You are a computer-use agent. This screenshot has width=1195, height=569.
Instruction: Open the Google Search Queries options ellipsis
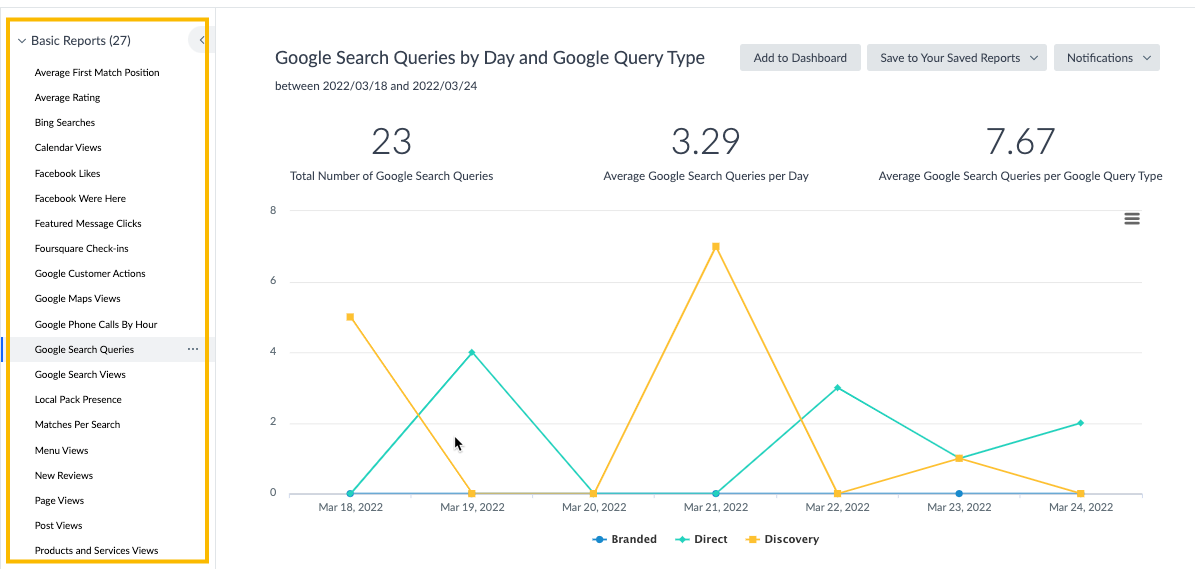point(193,349)
